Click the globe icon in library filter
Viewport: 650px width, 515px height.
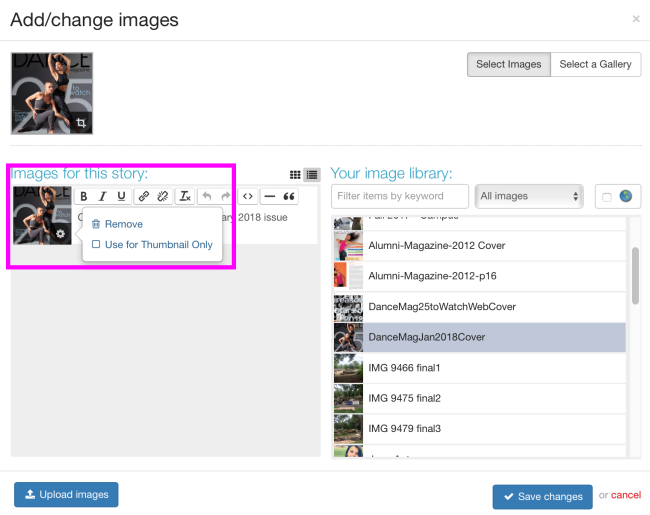(x=626, y=196)
